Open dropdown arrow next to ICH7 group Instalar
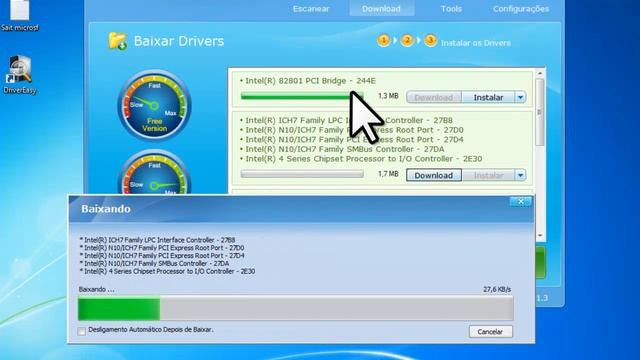Screen dimensions: 640x360 click(520, 175)
